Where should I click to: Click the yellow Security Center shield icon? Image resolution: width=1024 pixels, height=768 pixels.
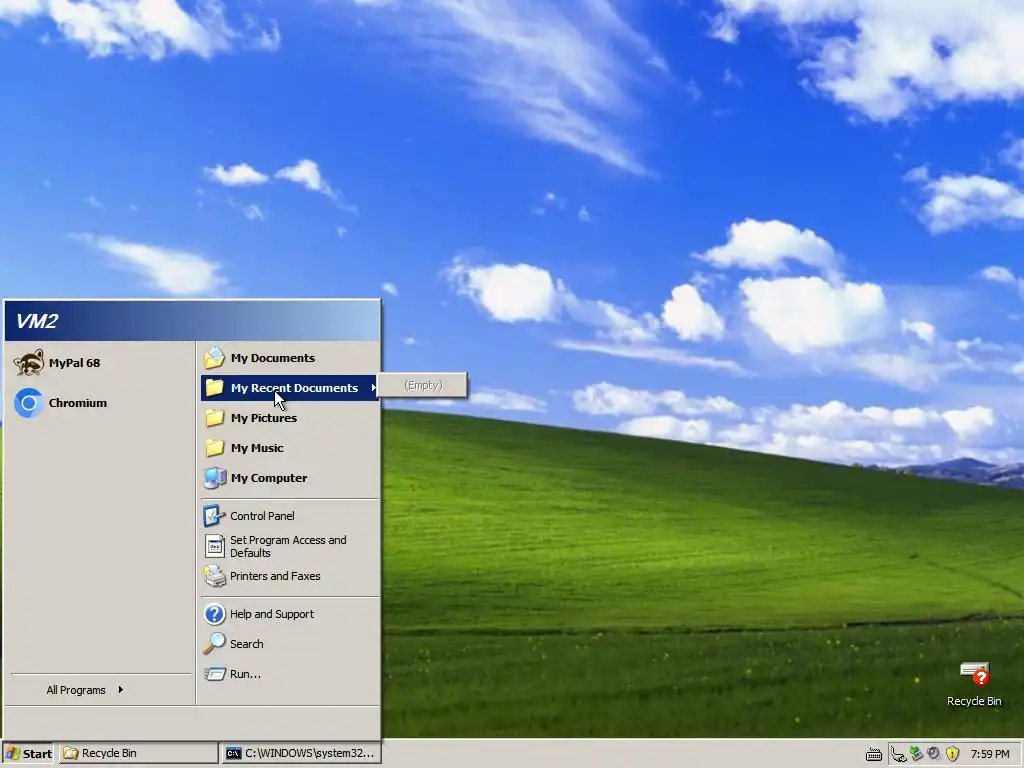(952, 754)
